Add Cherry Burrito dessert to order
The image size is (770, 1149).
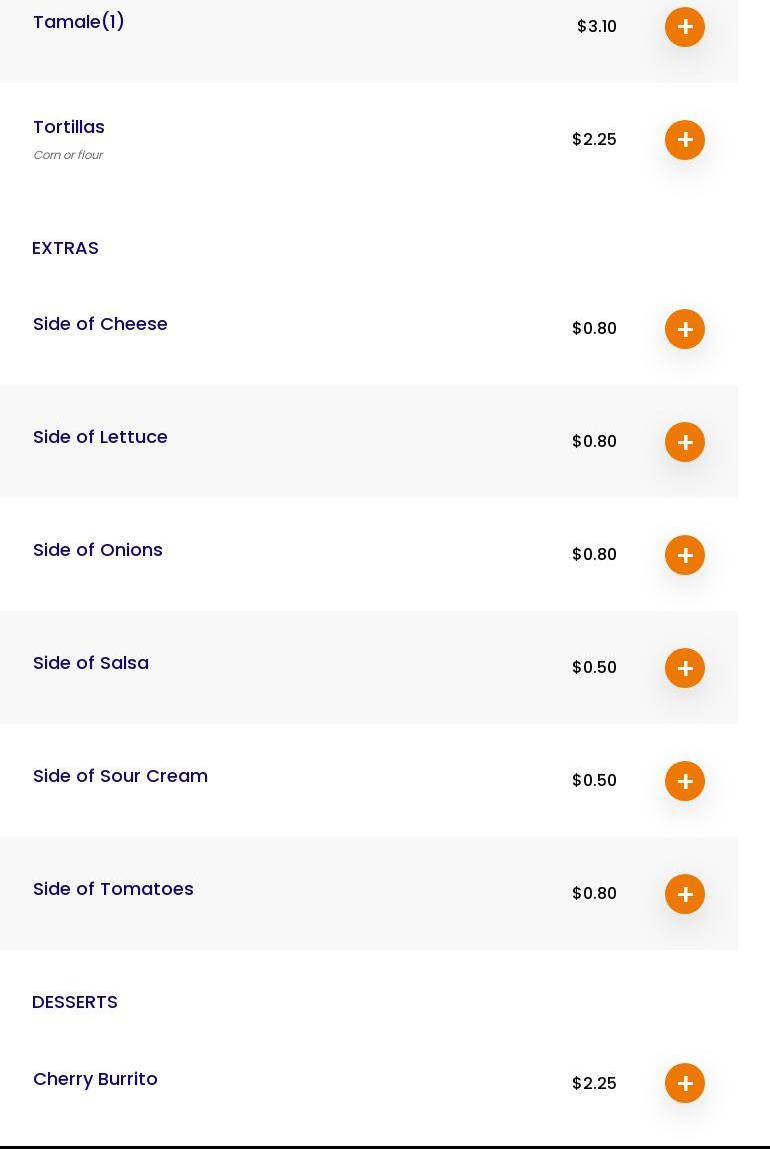tap(685, 1083)
